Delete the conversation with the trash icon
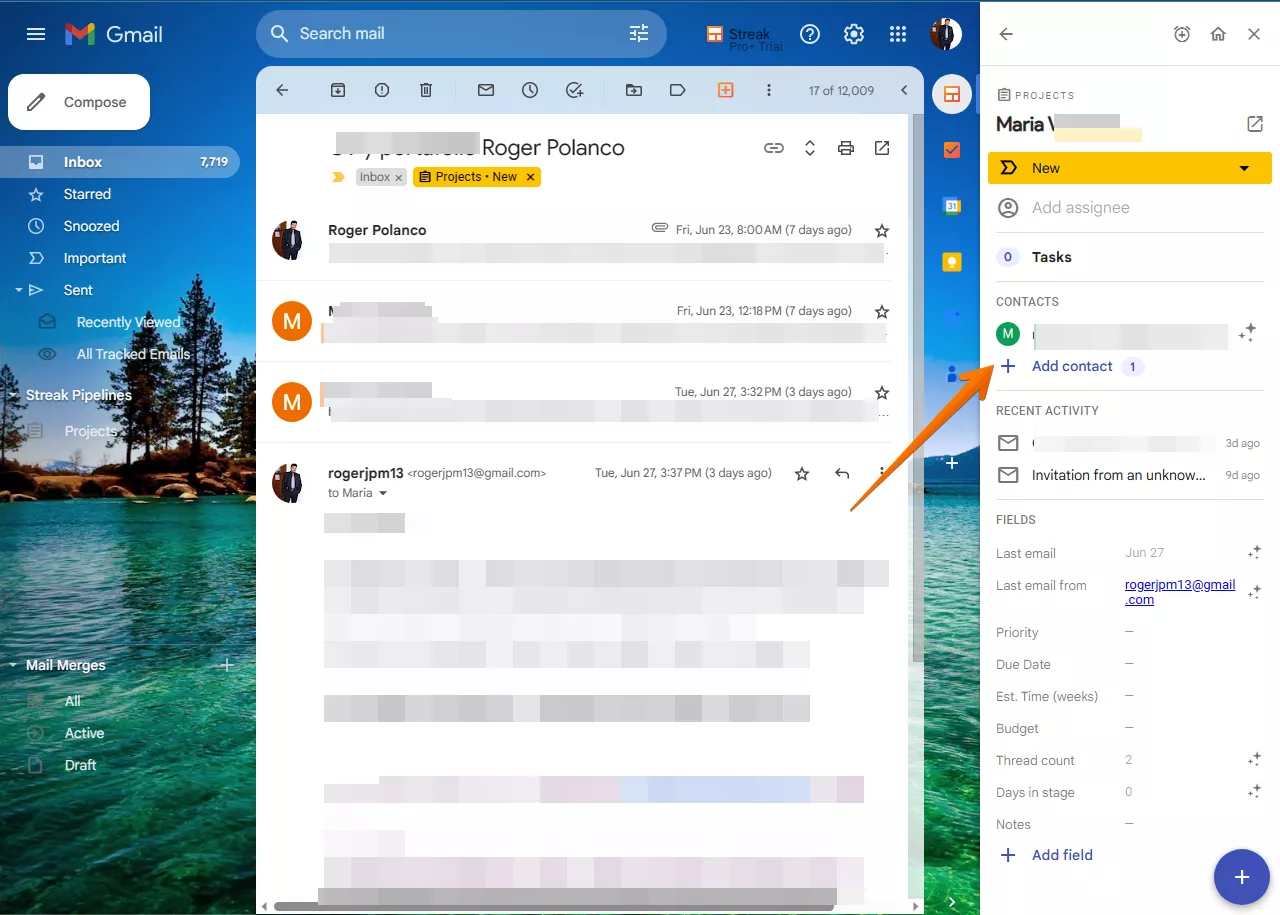Screen dimensions: 1280x915 coord(426,90)
